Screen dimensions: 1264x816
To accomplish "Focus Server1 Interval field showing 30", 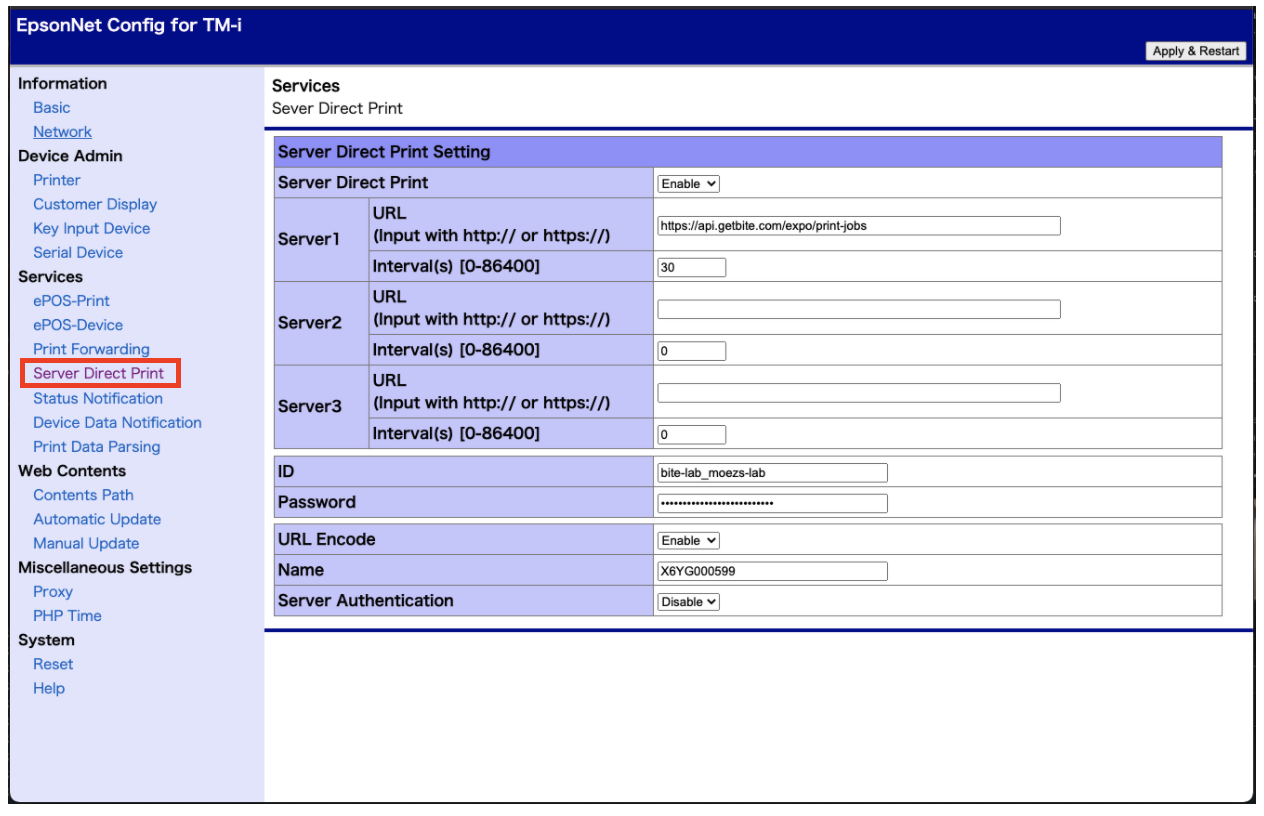I will 692,268.
